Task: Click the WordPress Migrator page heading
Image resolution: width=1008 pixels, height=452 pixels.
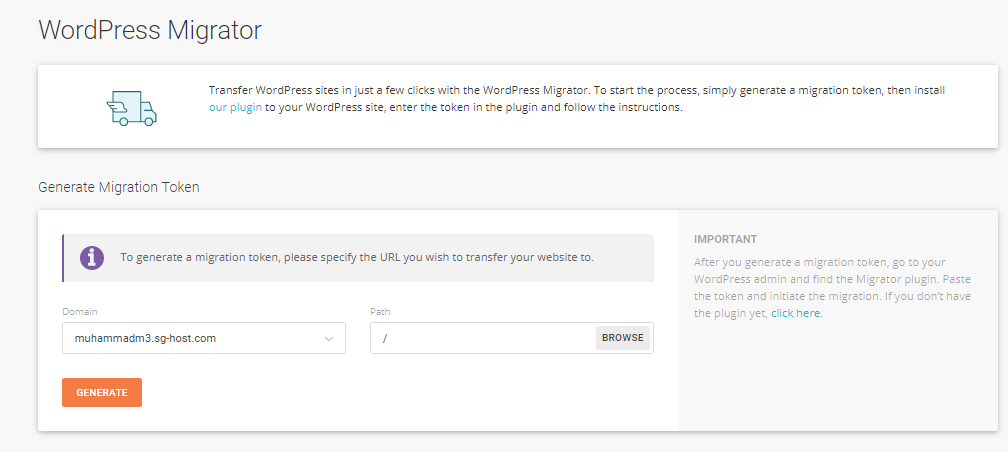Action: click(x=150, y=30)
